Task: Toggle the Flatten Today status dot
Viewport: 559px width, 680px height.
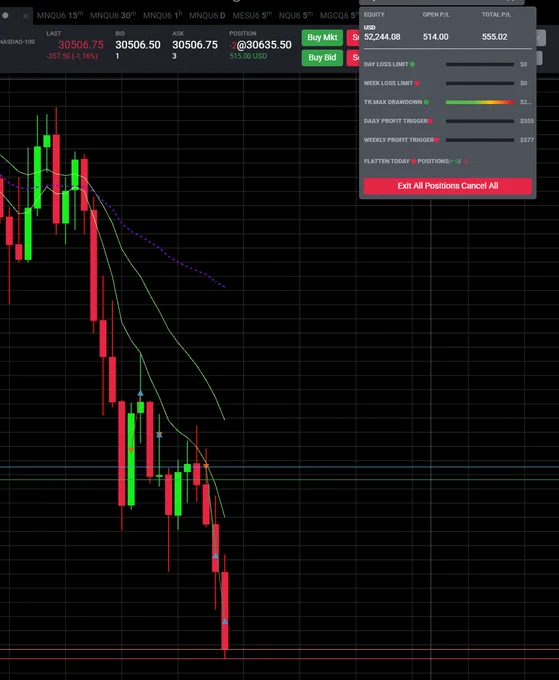Action: coord(414,161)
